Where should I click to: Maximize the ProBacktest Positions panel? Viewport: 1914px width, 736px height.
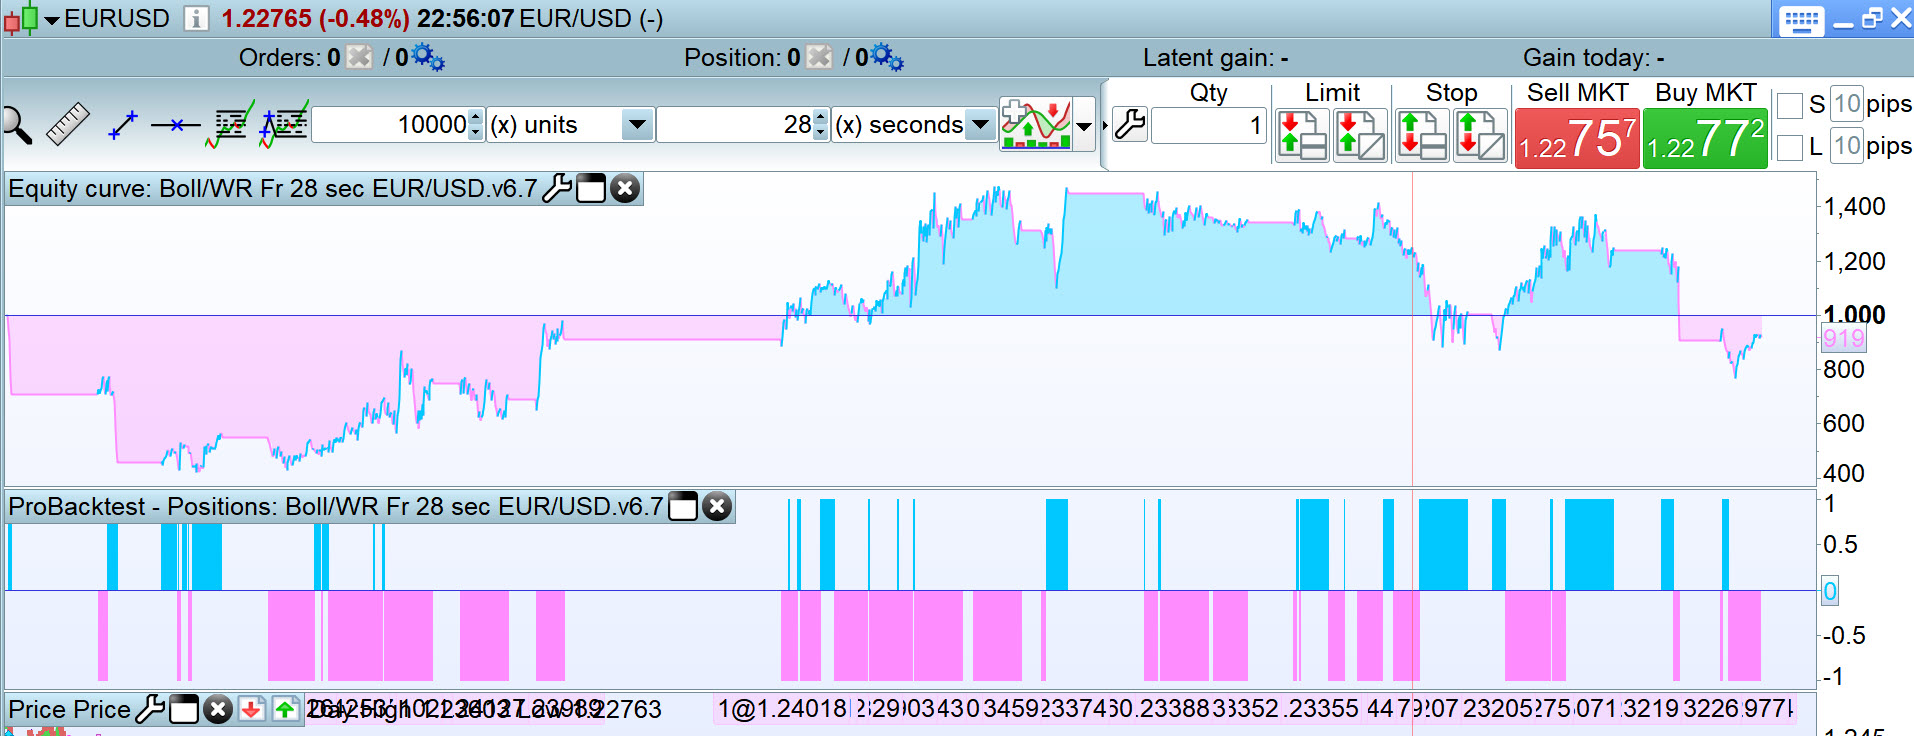tap(682, 506)
